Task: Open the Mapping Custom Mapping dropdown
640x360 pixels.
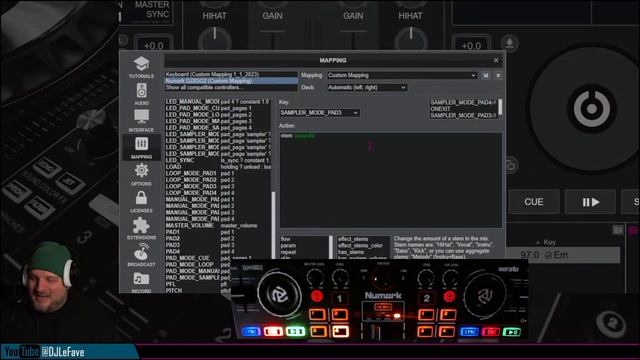Action: coord(402,76)
